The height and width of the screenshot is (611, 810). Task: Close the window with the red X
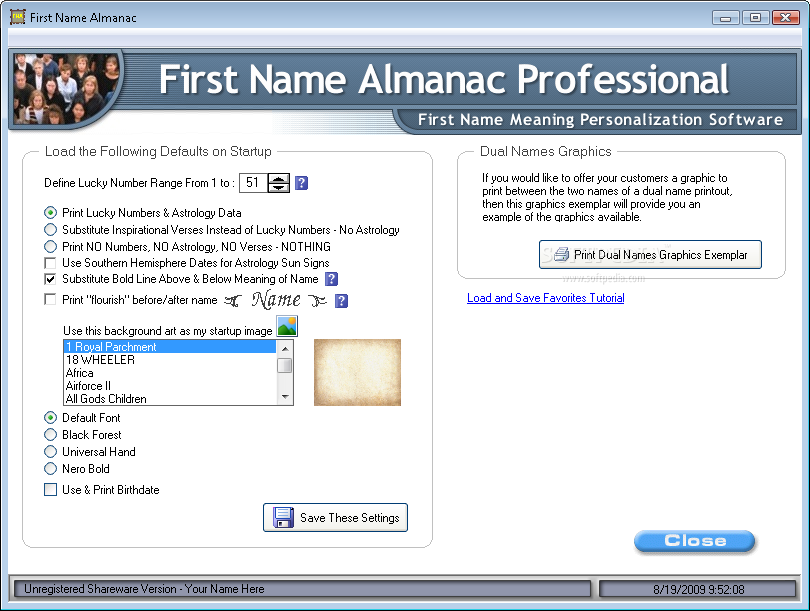tap(785, 18)
